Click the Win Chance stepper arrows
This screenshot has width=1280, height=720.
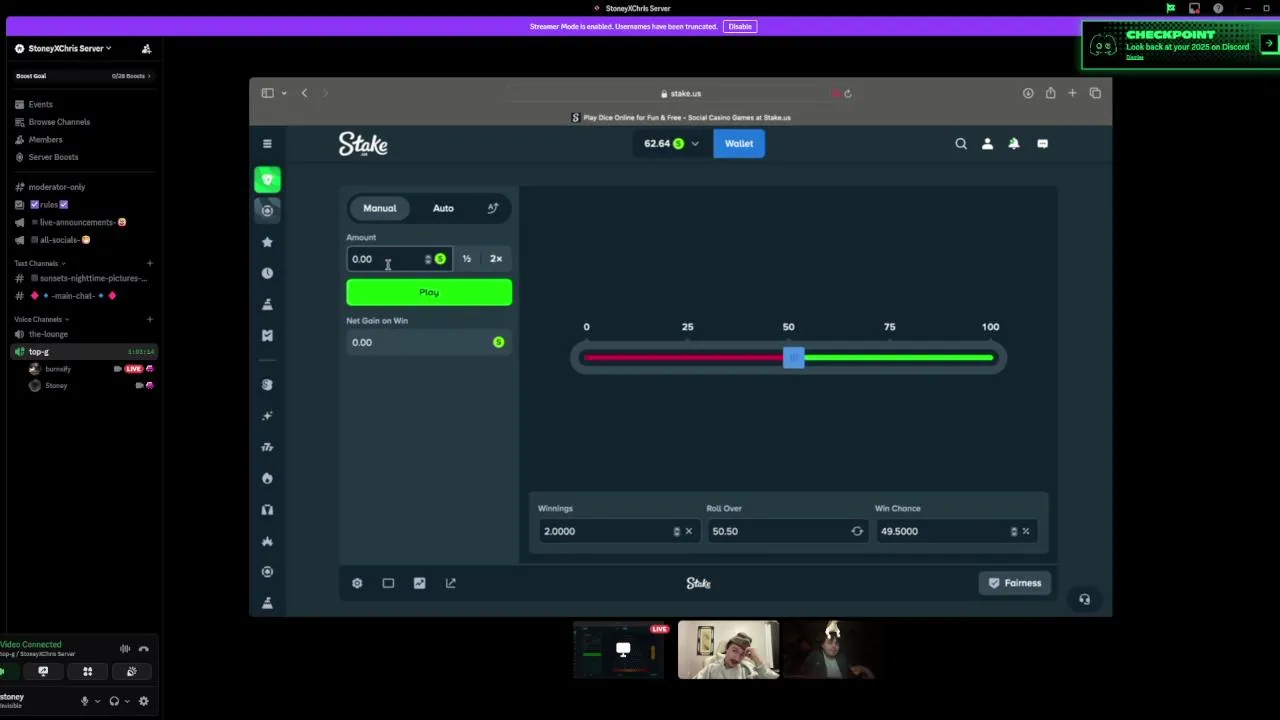tap(1013, 531)
